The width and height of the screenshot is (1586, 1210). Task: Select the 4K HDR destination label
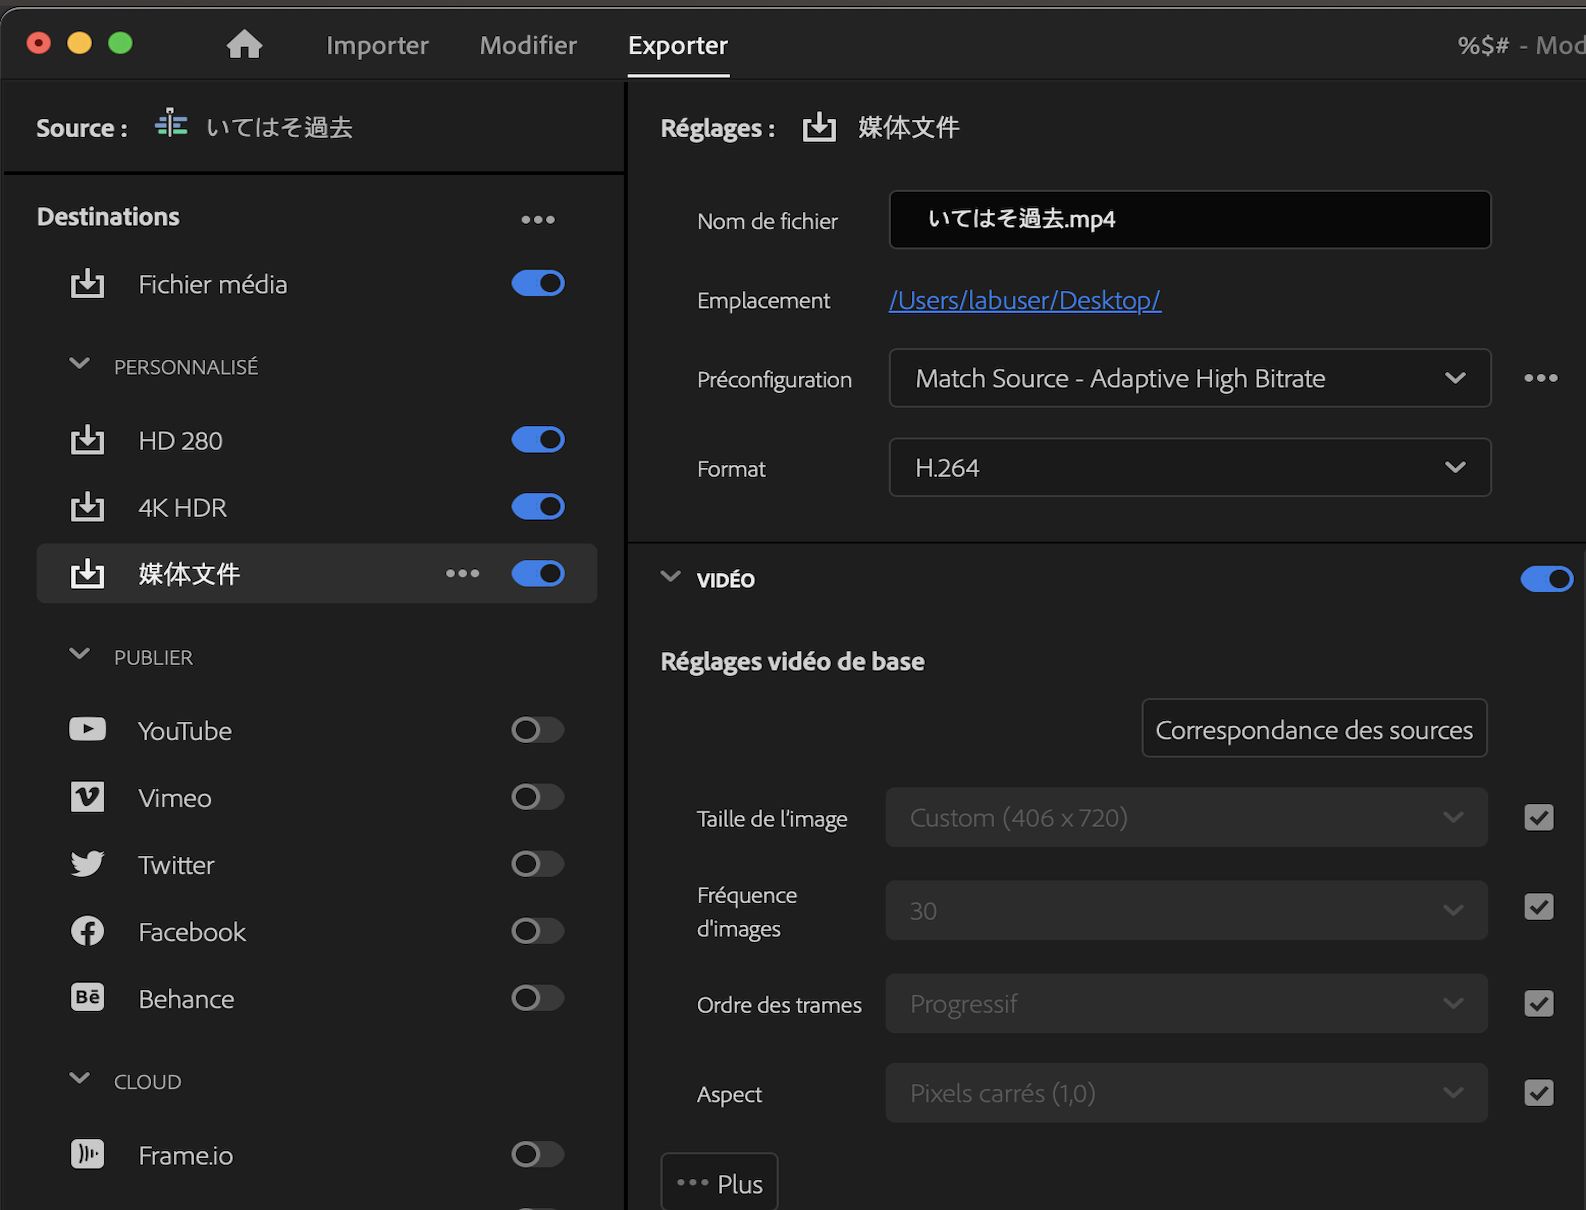[183, 507]
